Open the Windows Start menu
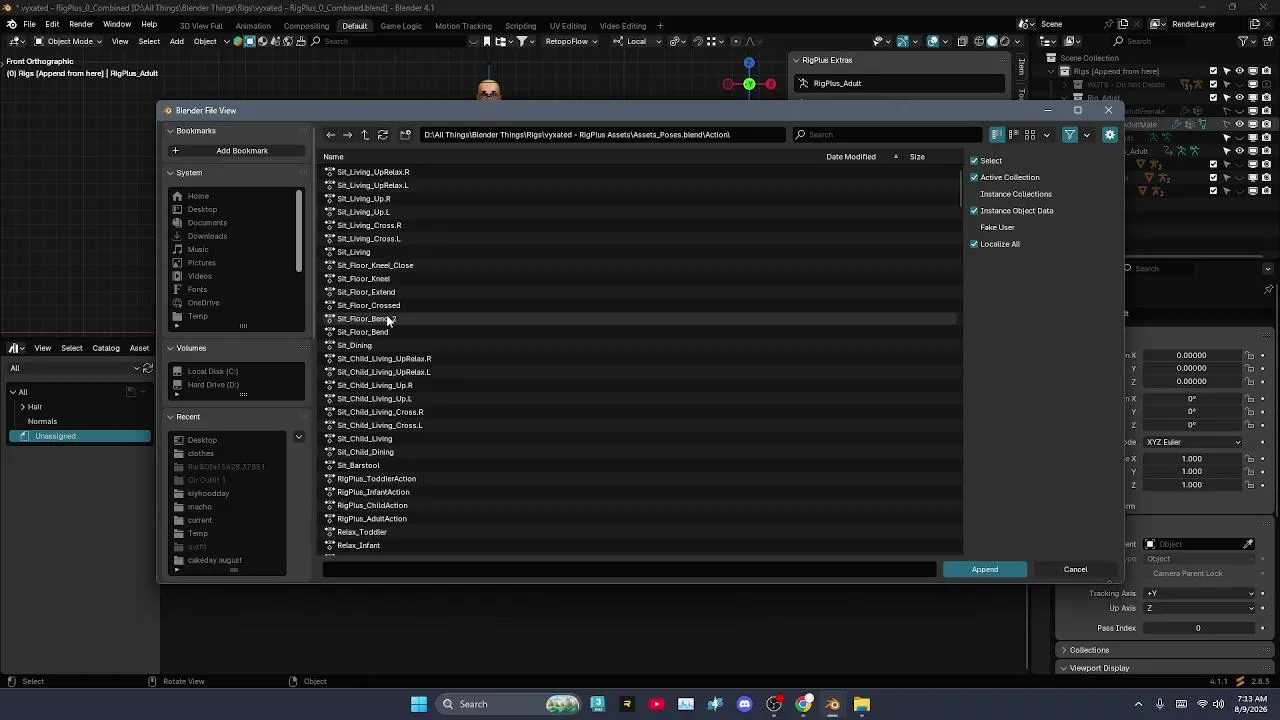Image resolution: width=1280 pixels, height=720 pixels. pyautogui.click(x=419, y=704)
